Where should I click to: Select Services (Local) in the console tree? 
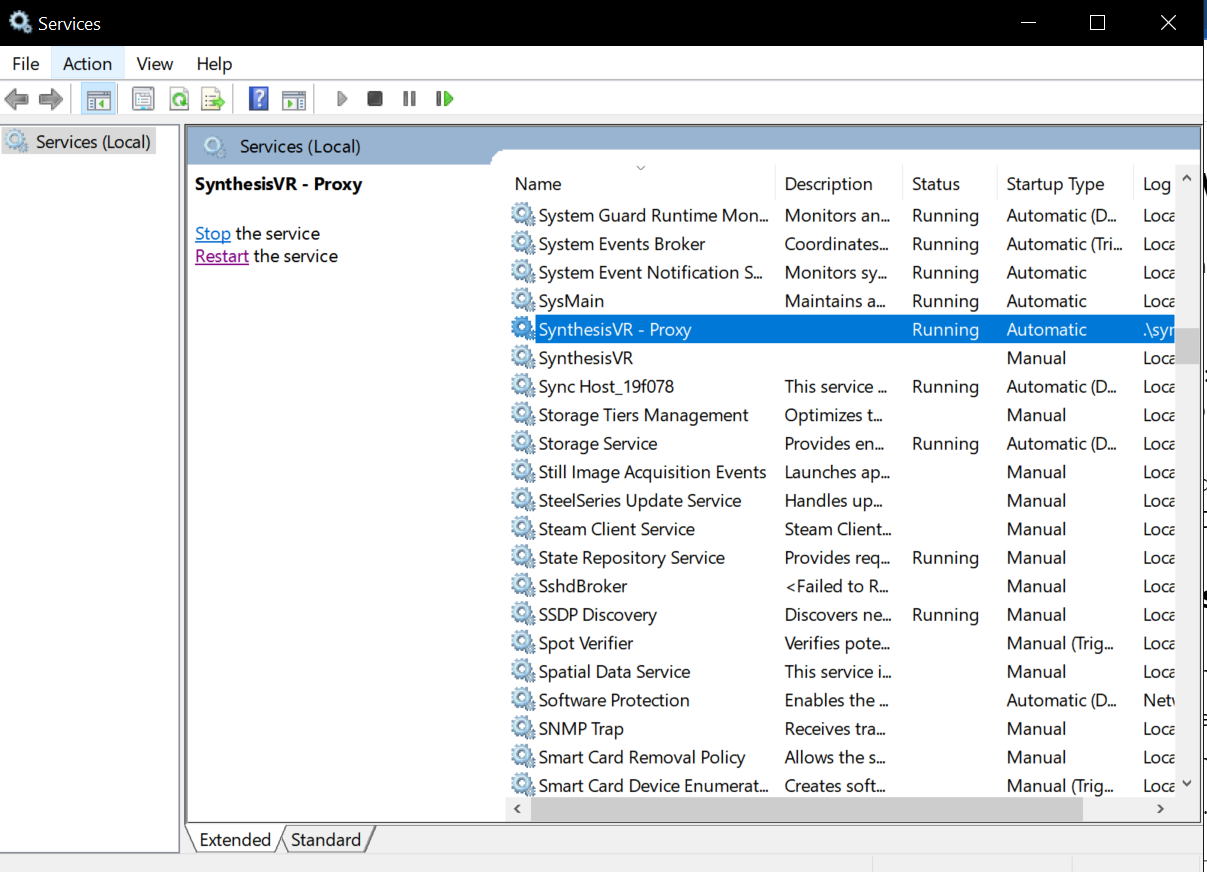(92, 142)
